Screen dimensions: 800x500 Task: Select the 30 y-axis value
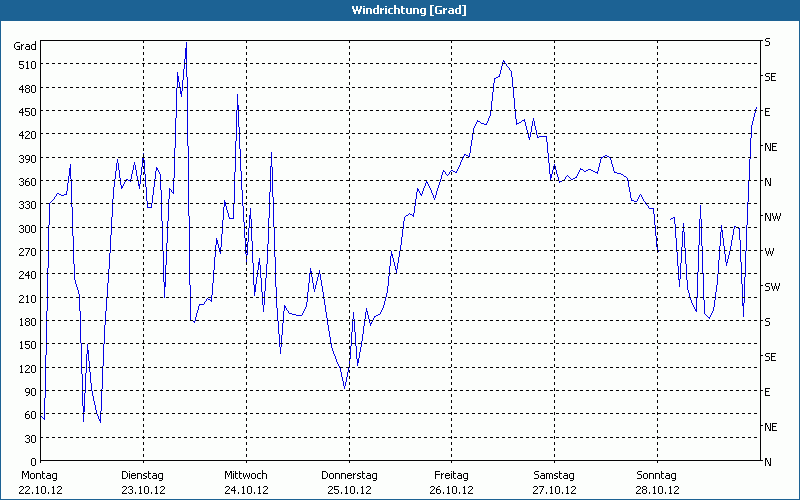31,439
